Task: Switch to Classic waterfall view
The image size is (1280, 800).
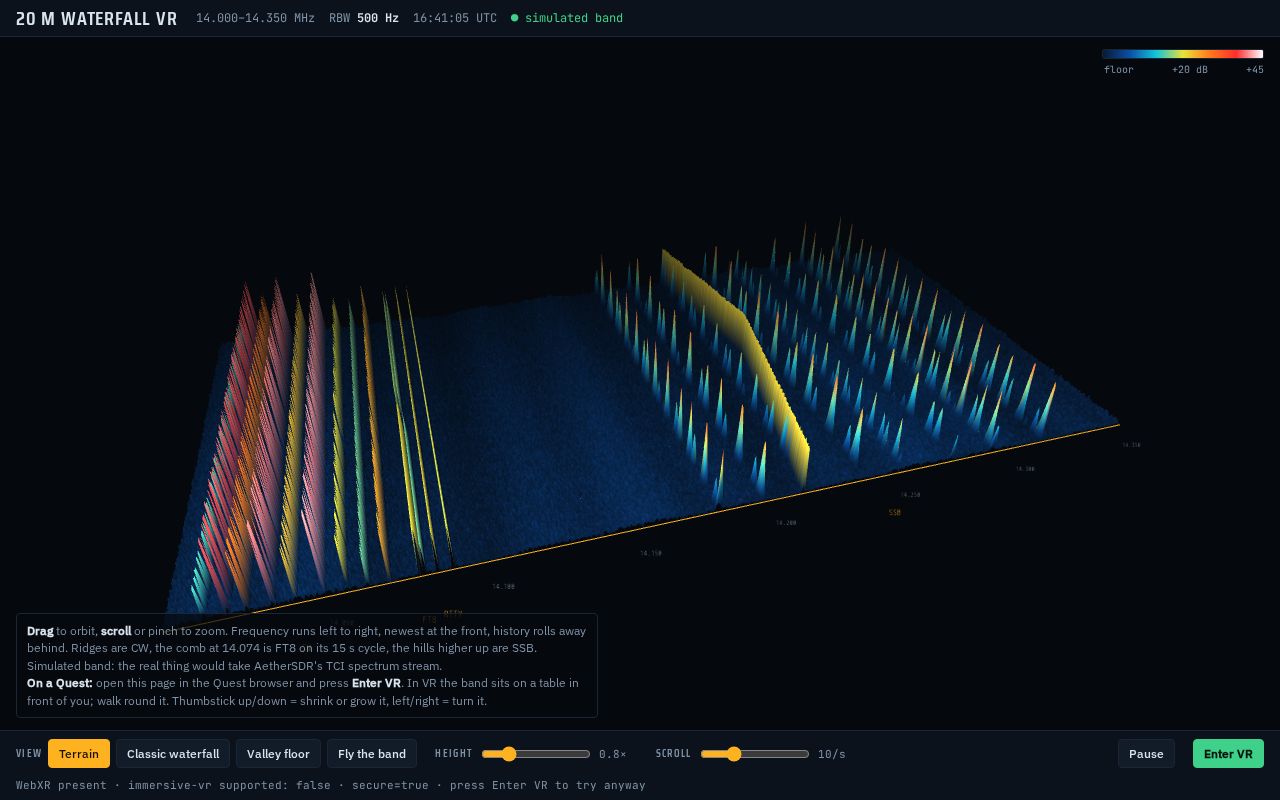Action: tap(173, 753)
